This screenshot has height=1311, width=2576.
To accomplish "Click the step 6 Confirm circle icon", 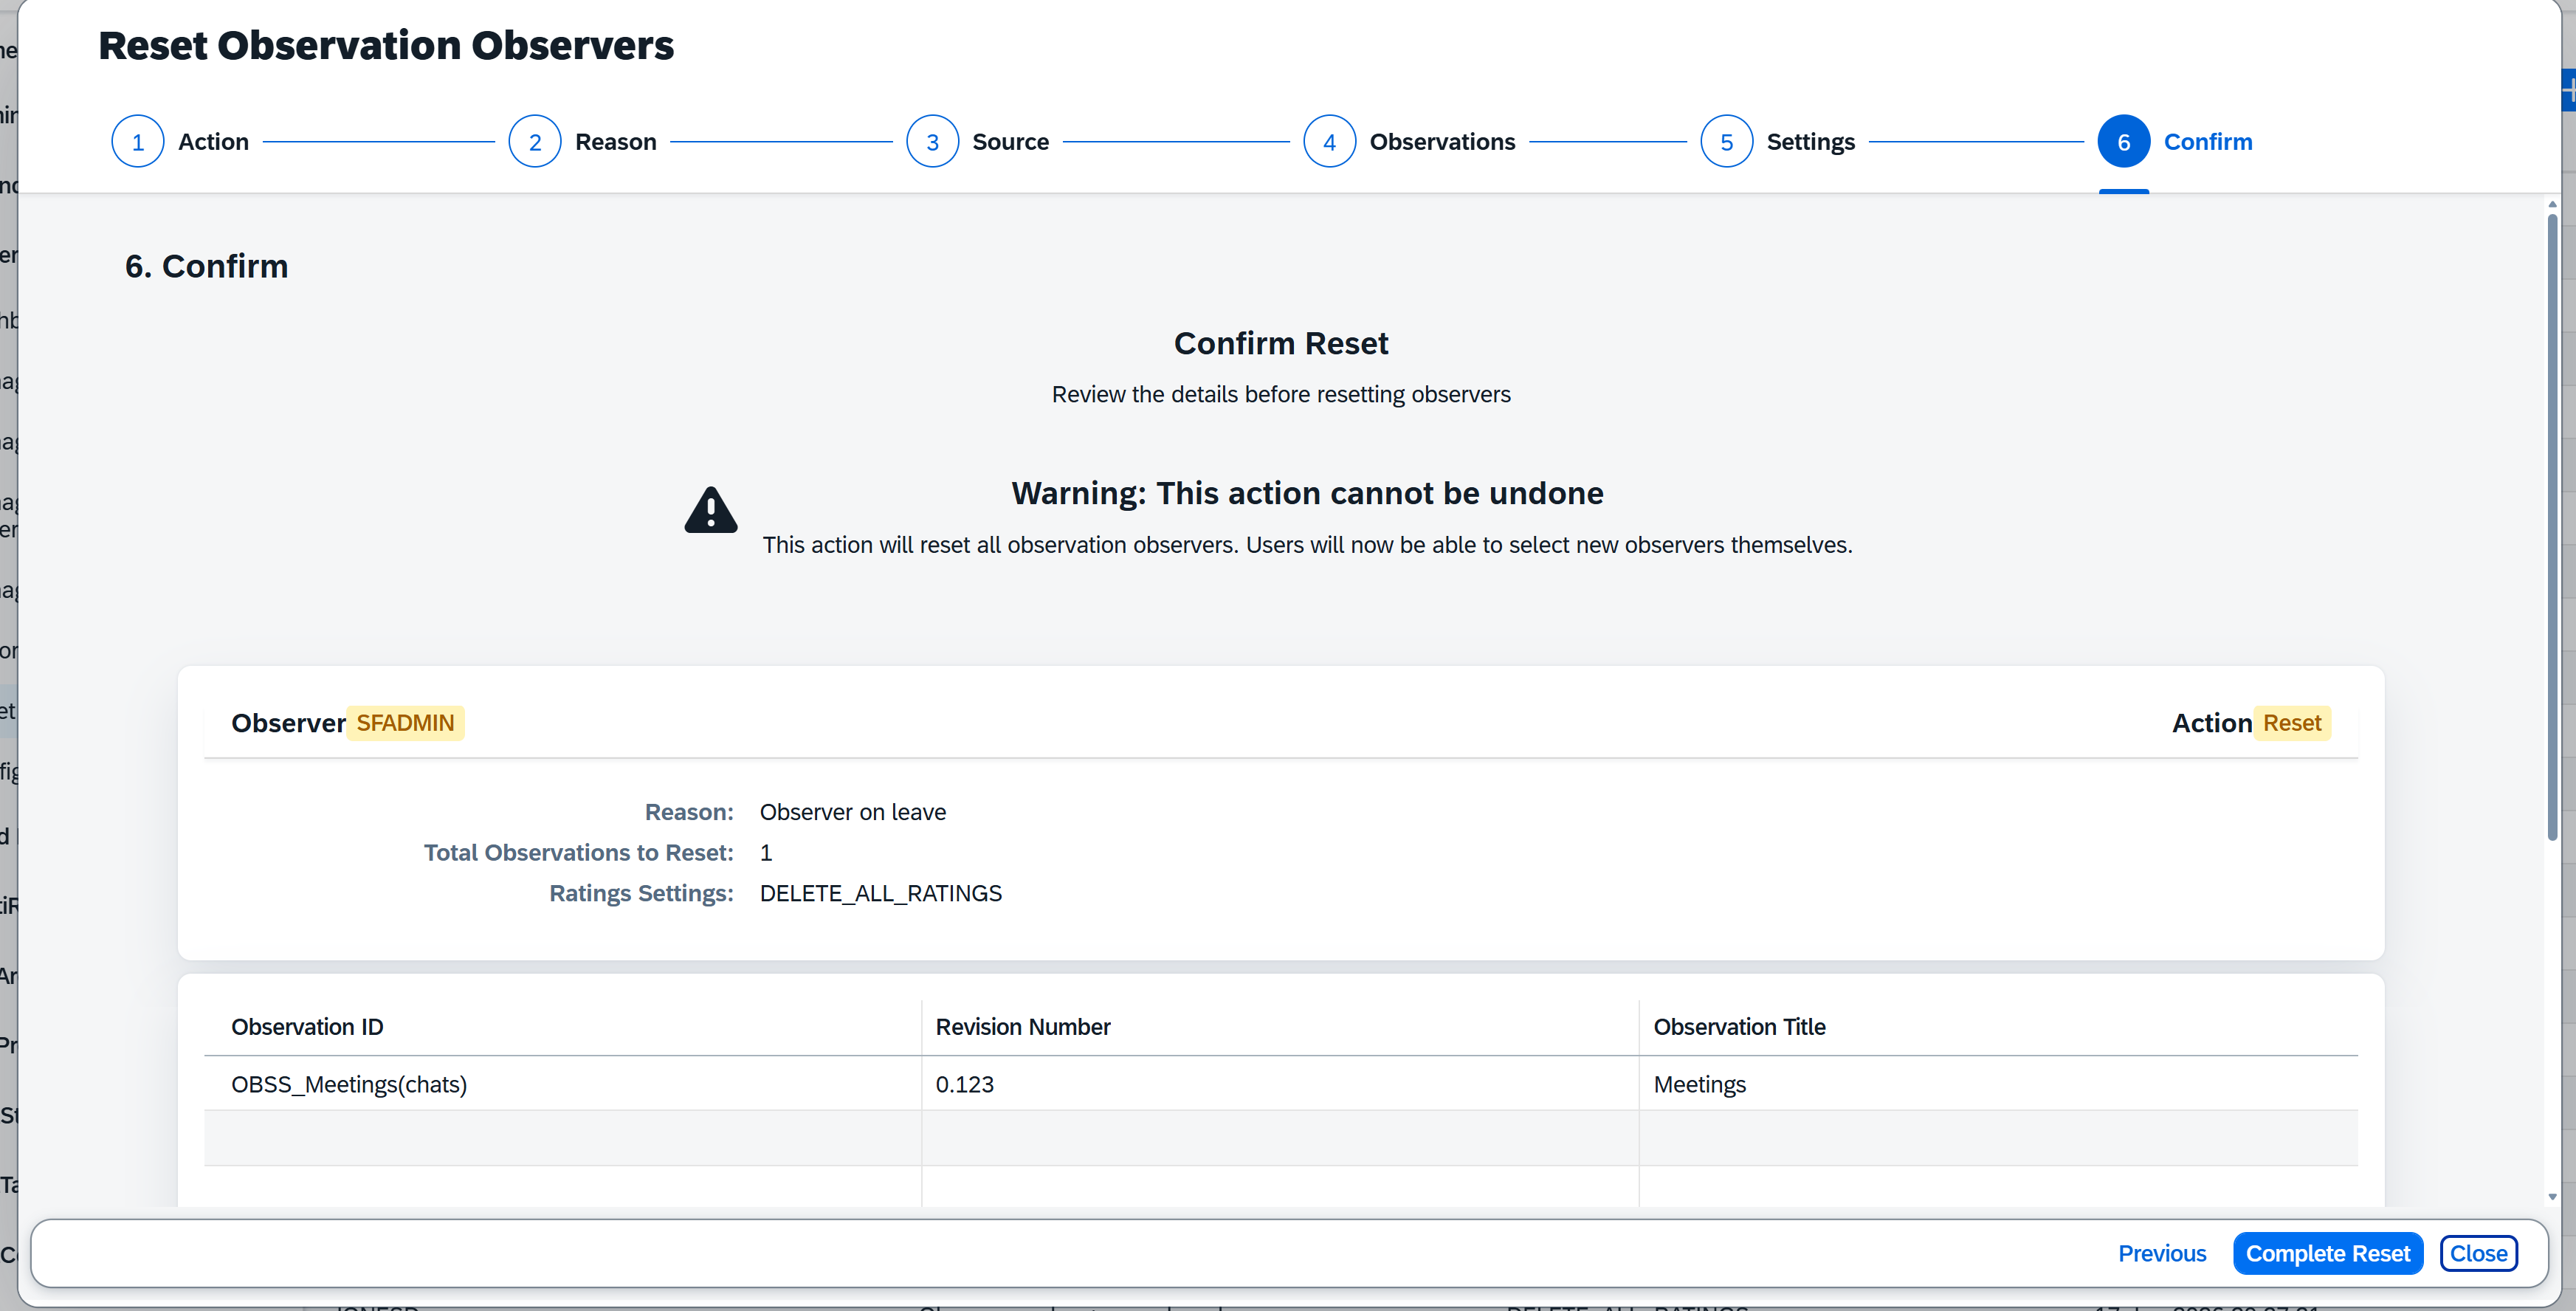I will [x=2123, y=142].
